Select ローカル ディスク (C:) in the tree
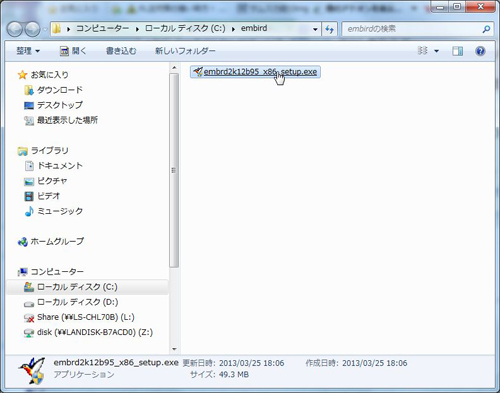 click(x=77, y=287)
